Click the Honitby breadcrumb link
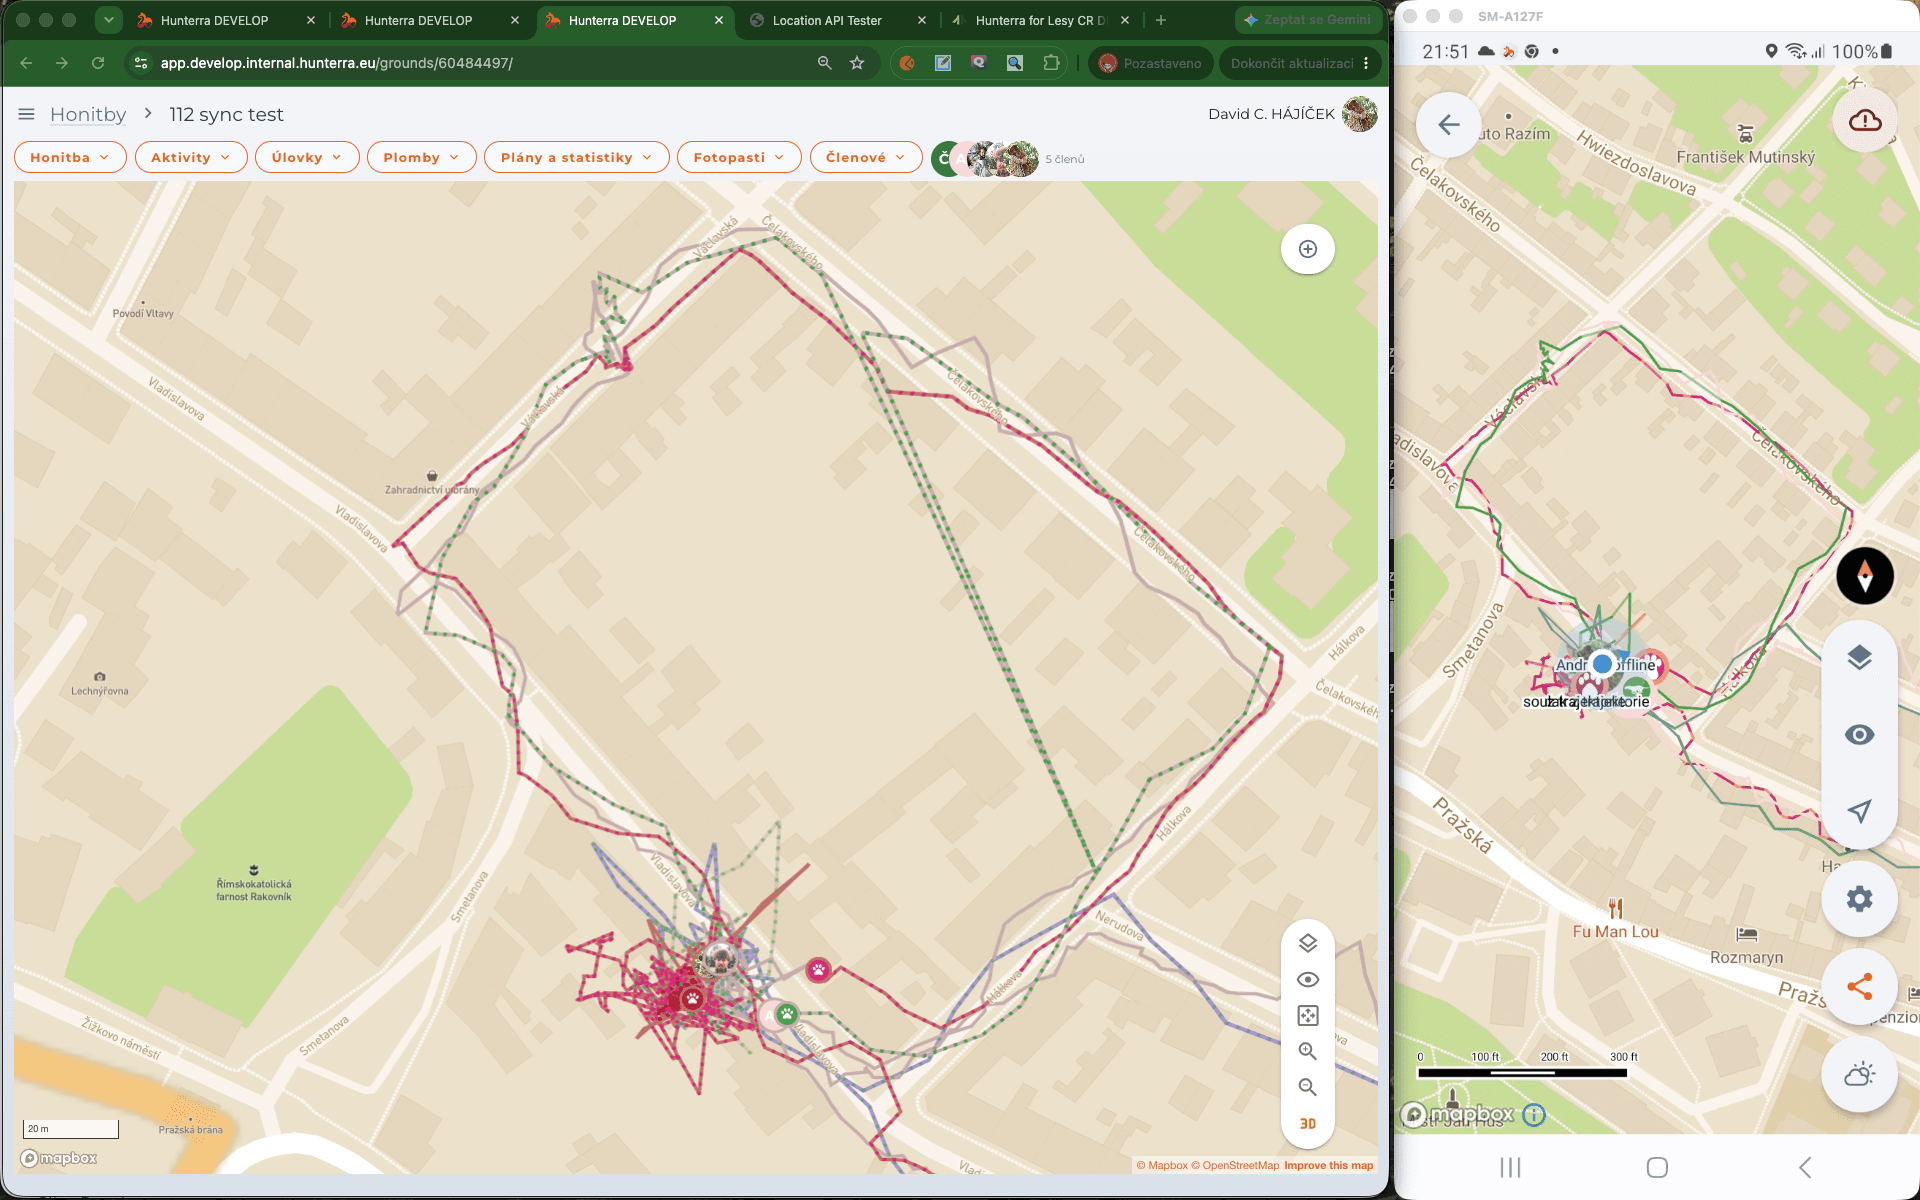 click(88, 114)
